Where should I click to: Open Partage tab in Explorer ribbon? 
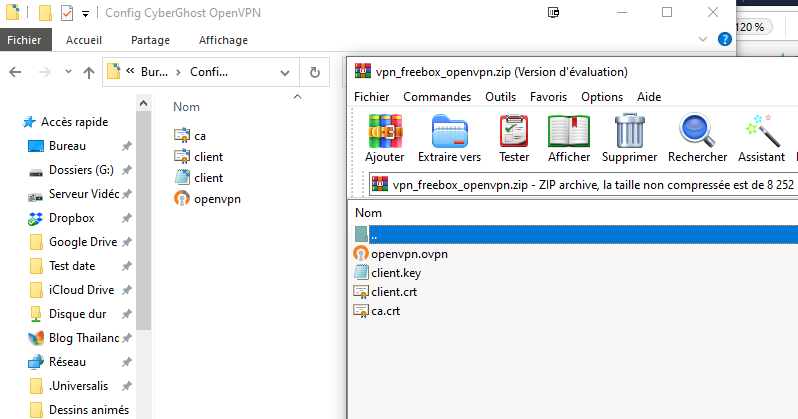click(150, 40)
